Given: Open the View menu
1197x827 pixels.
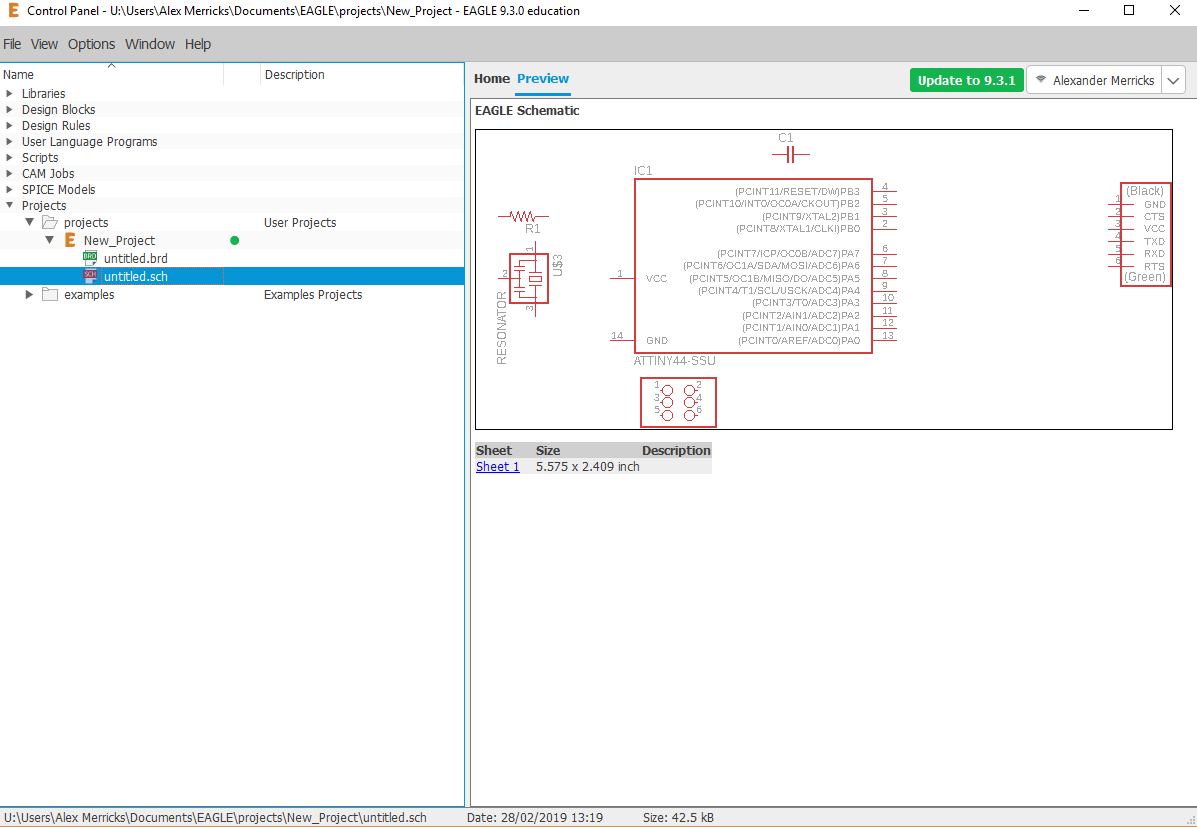Looking at the screenshot, I should (44, 44).
